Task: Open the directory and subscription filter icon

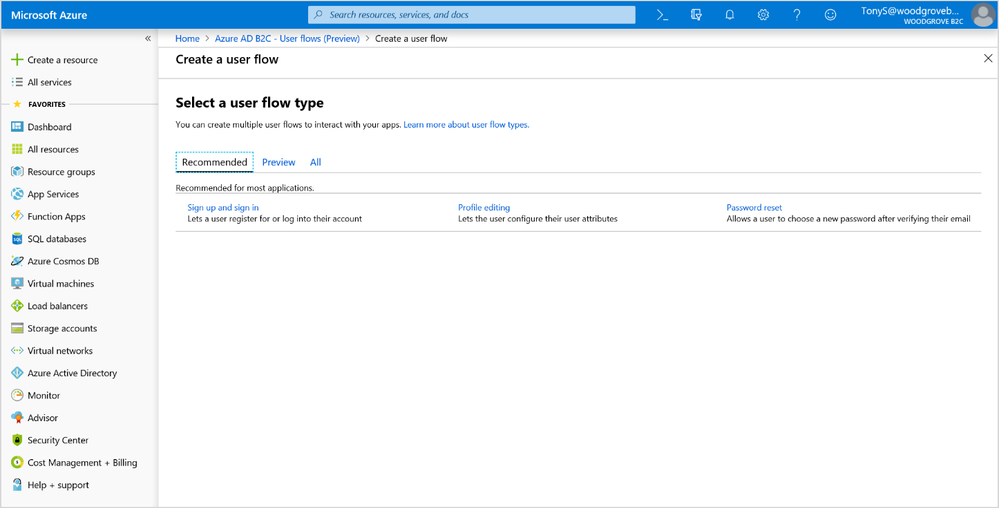Action: [x=696, y=15]
